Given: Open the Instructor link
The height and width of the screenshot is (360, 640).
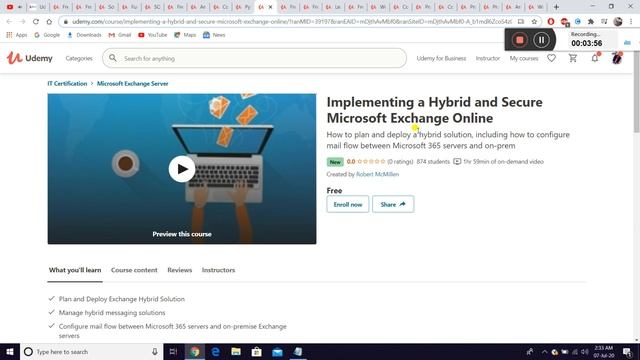Looking at the screenshot, I should [487, 58].
